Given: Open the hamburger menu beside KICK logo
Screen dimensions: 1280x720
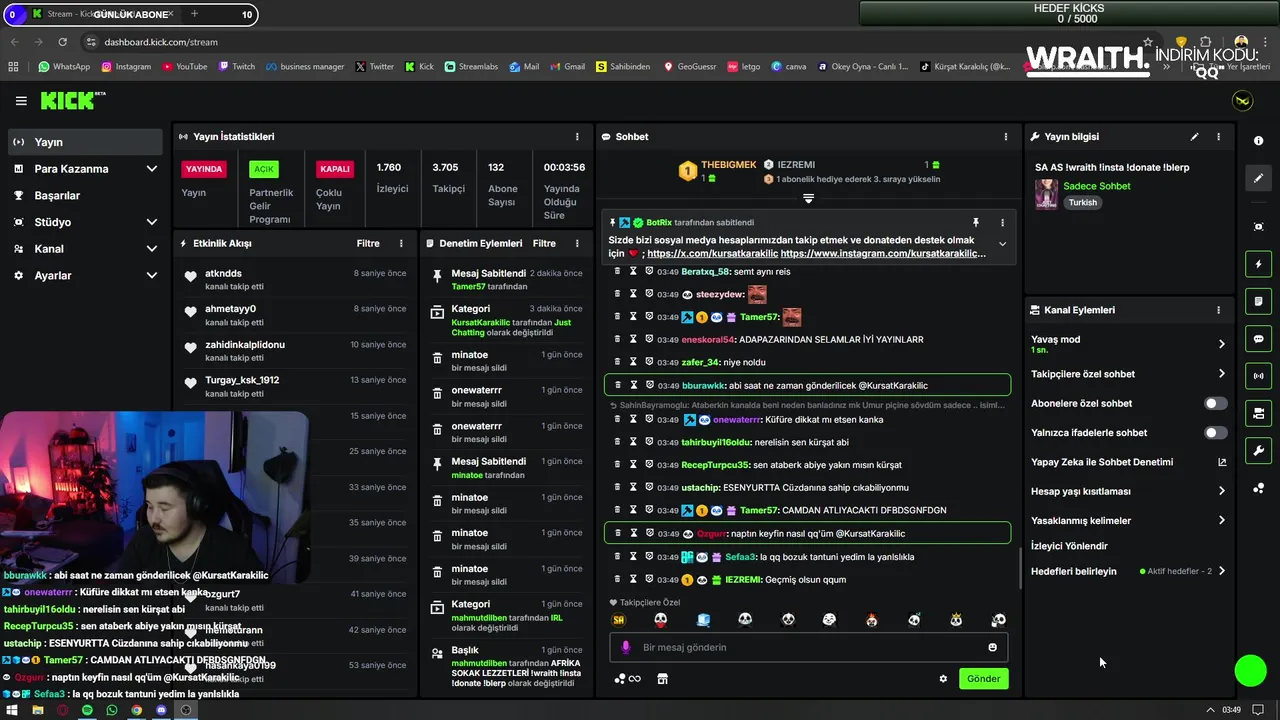Looking at the screenshot, I should click(x=21, y=101).
